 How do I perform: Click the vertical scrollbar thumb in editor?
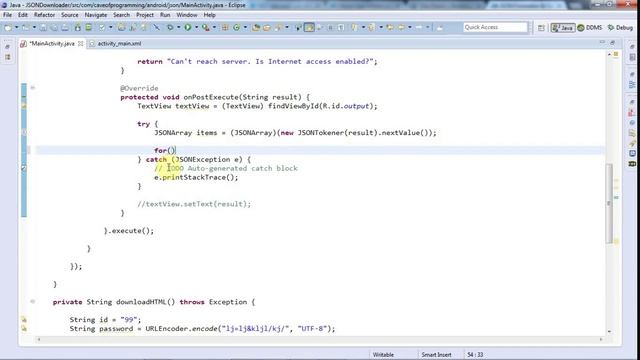point(609,203)
